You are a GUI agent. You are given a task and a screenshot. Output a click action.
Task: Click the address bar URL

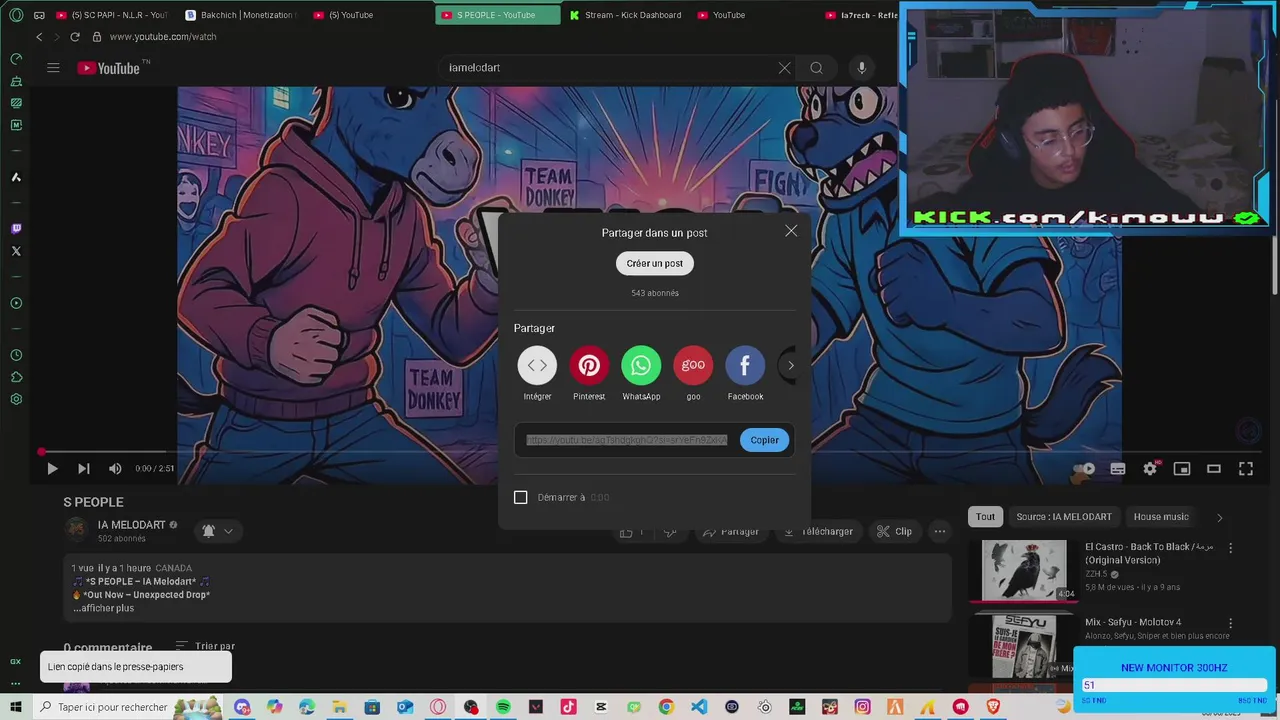(x=163, y=37)
